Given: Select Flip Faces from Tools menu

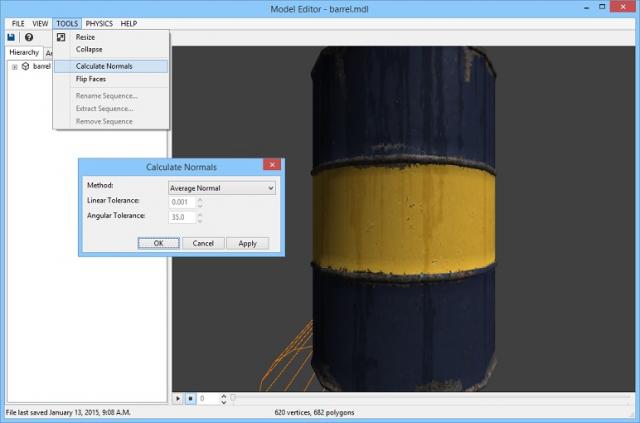Looking at the screenshot, I should [x=90, y=78].
